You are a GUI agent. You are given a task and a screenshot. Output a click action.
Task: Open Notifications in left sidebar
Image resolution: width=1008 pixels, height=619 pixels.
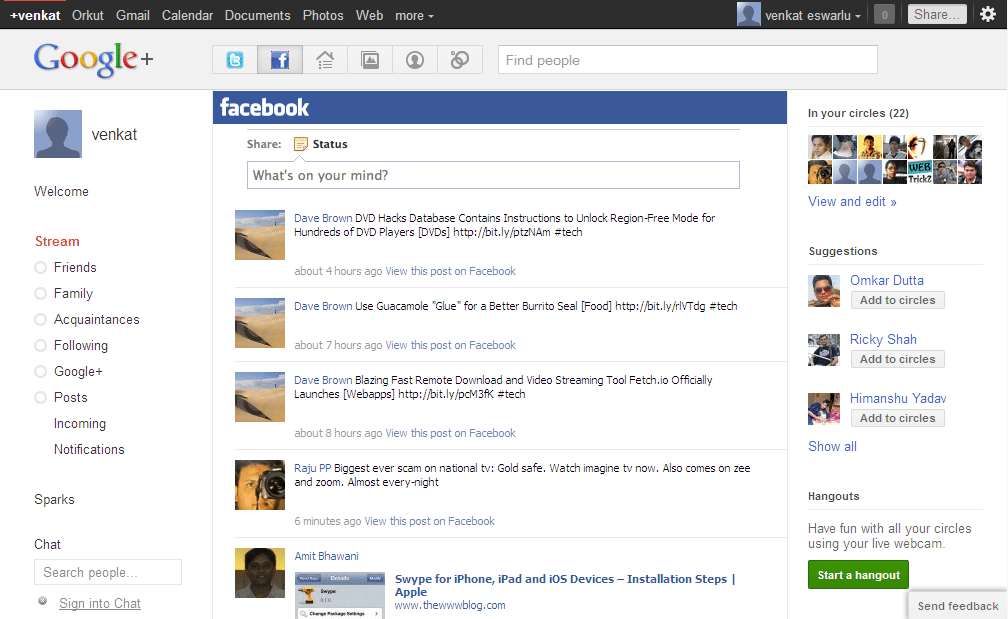89,449
